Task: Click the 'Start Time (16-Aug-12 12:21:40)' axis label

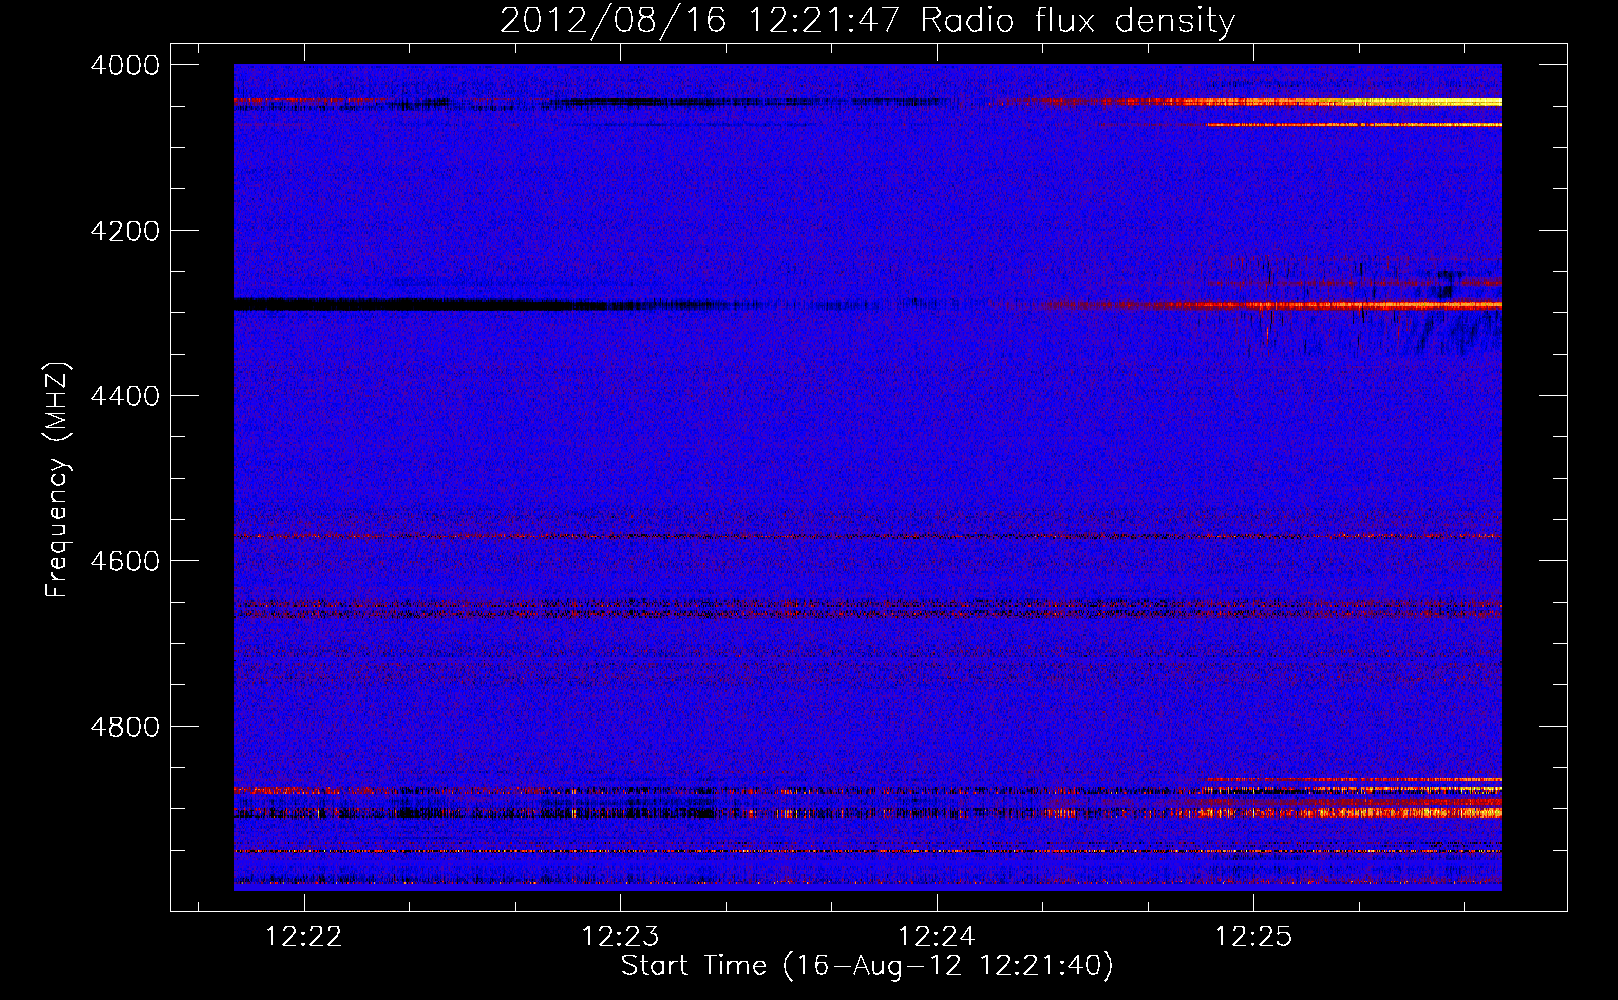Action: [867, 966]
